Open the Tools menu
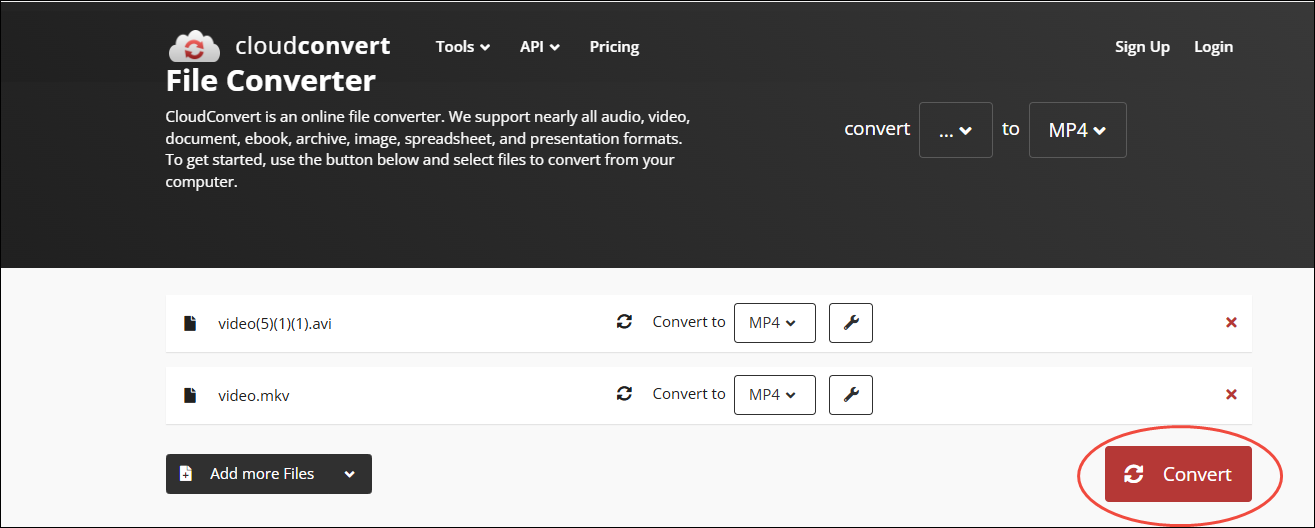 click(463, 47)
